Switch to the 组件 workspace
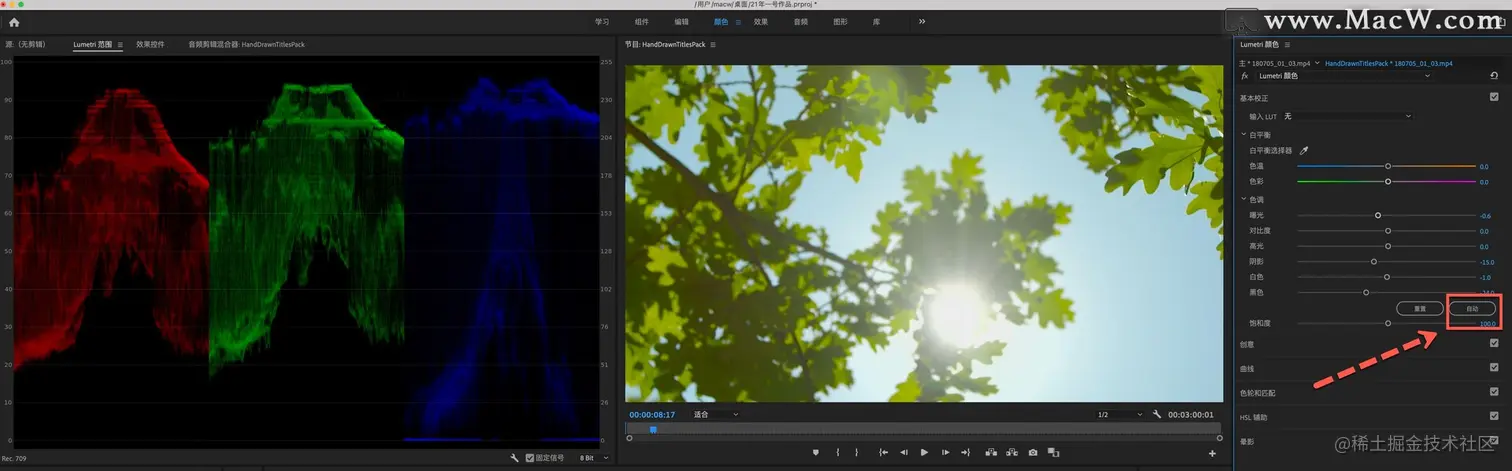This screenshot has width=1512, height=471. point(641,21)
